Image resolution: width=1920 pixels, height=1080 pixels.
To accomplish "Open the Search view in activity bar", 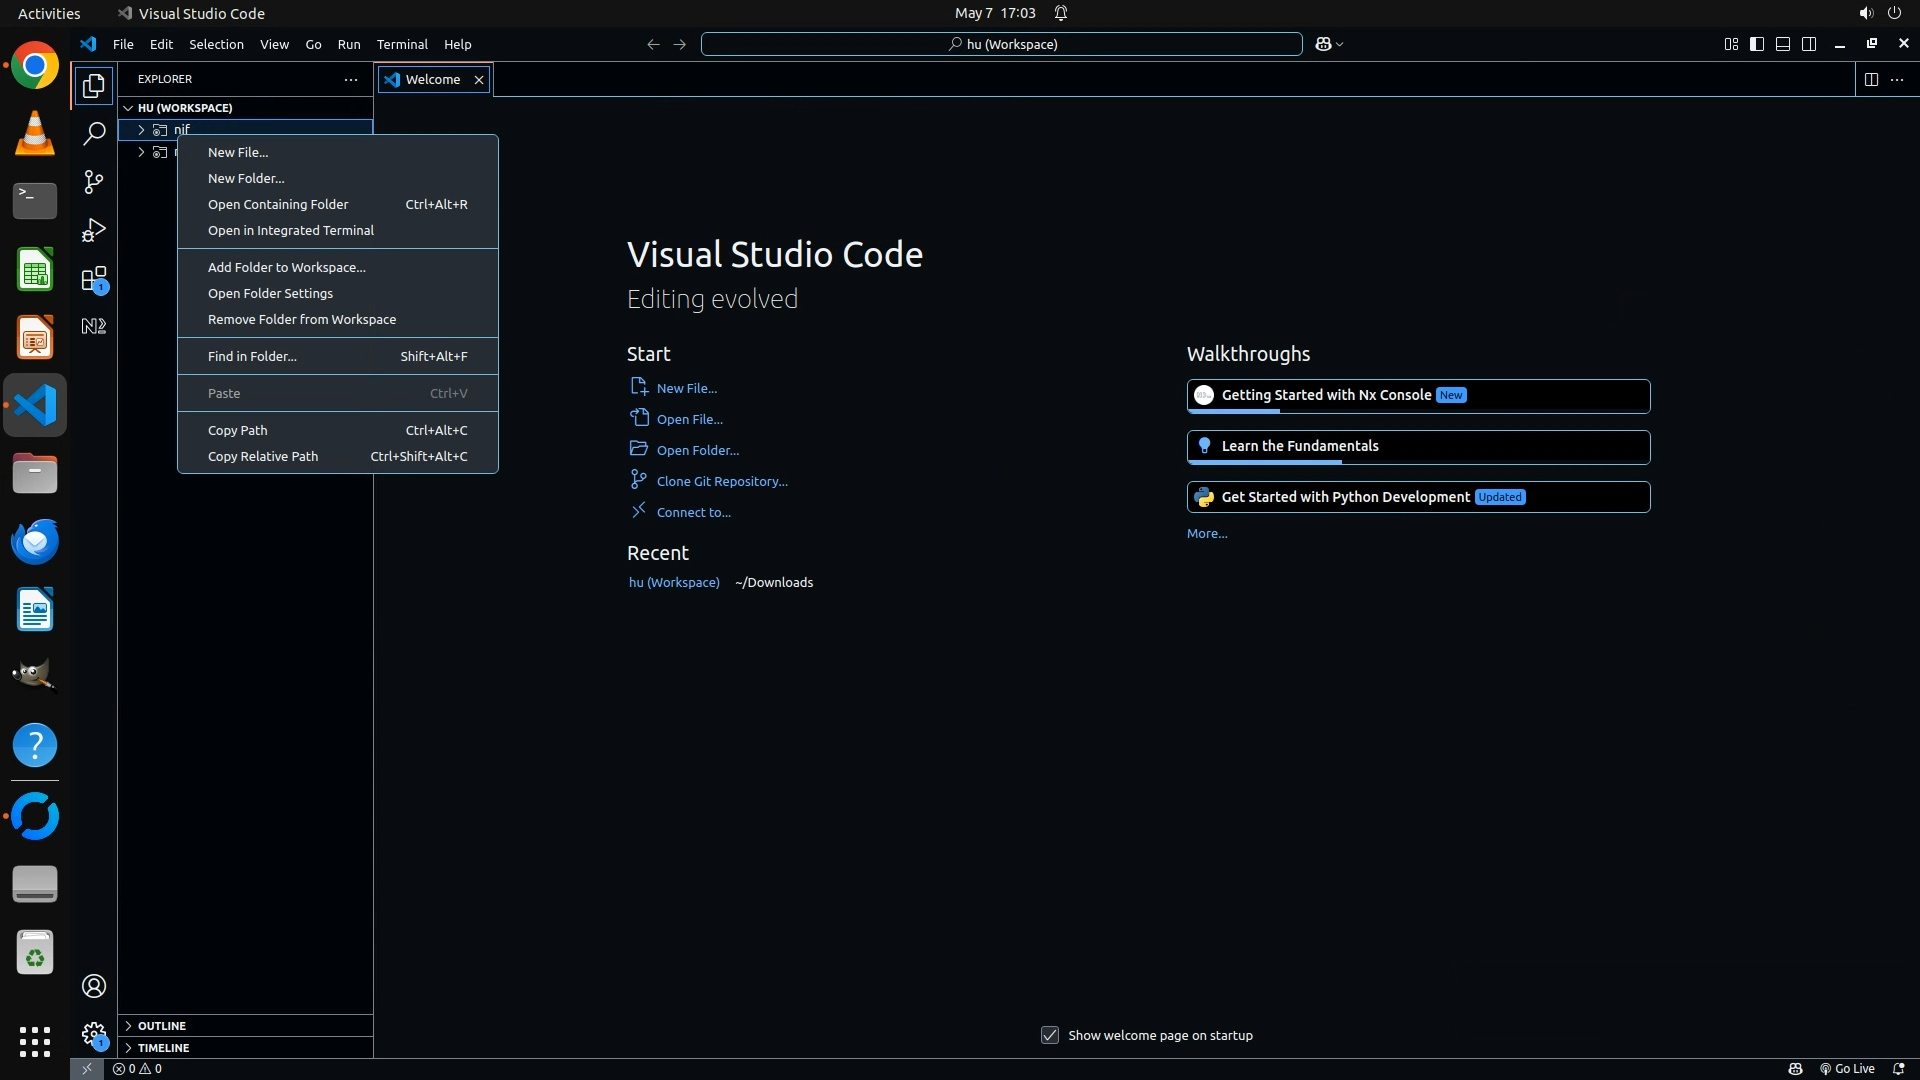I will 93,133.
